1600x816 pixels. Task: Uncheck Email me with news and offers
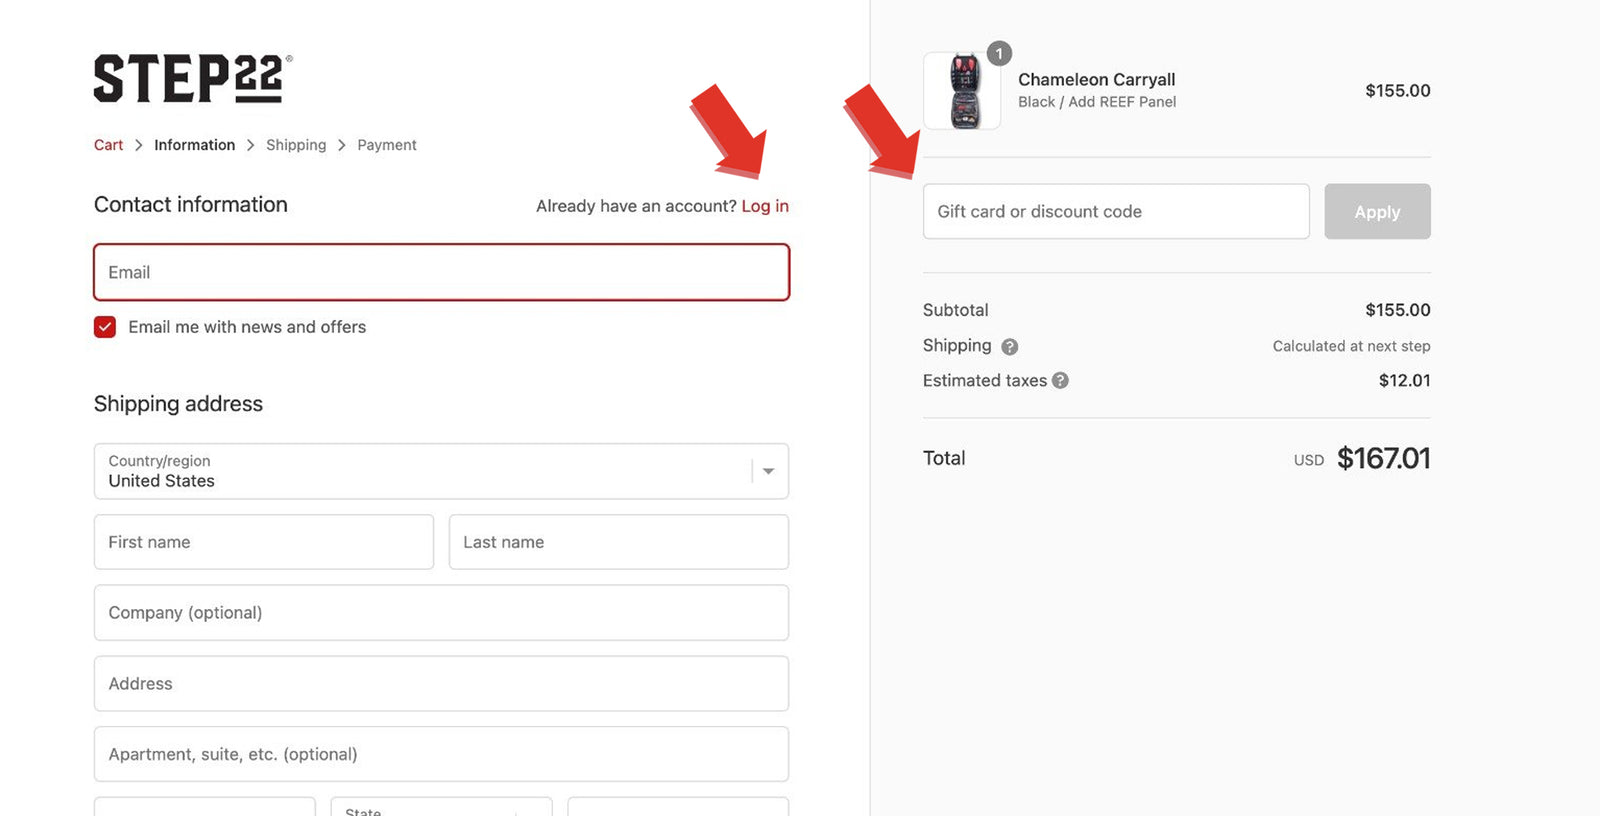click(105, 327)
